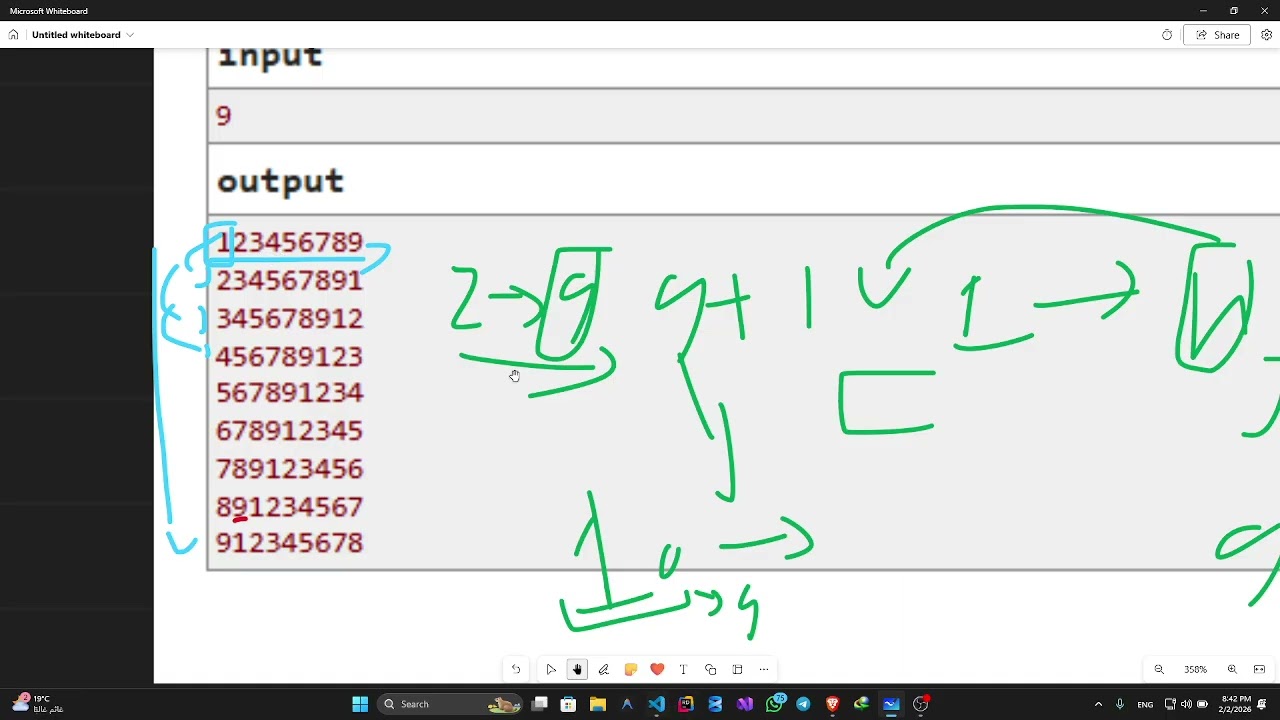The height and width of the screenshot is (720, 1280).
Task: Undo the last whiteboard action
Action: 516,669
